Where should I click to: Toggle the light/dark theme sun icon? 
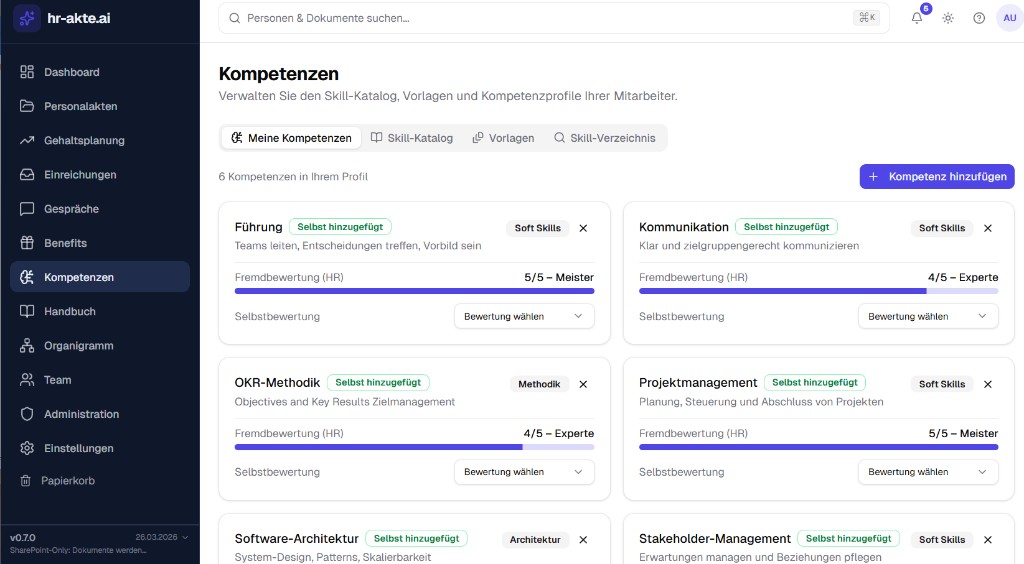[948, 18]
